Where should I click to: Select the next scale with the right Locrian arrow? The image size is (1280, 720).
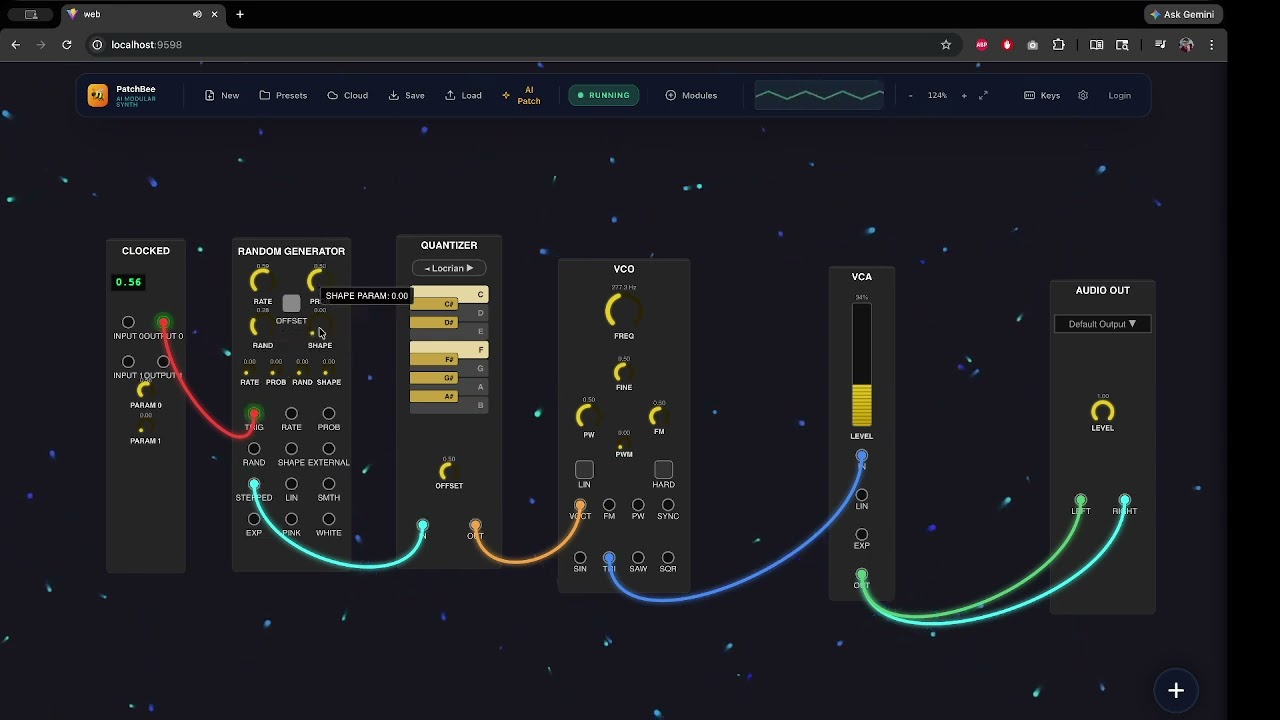click(470, 268)
